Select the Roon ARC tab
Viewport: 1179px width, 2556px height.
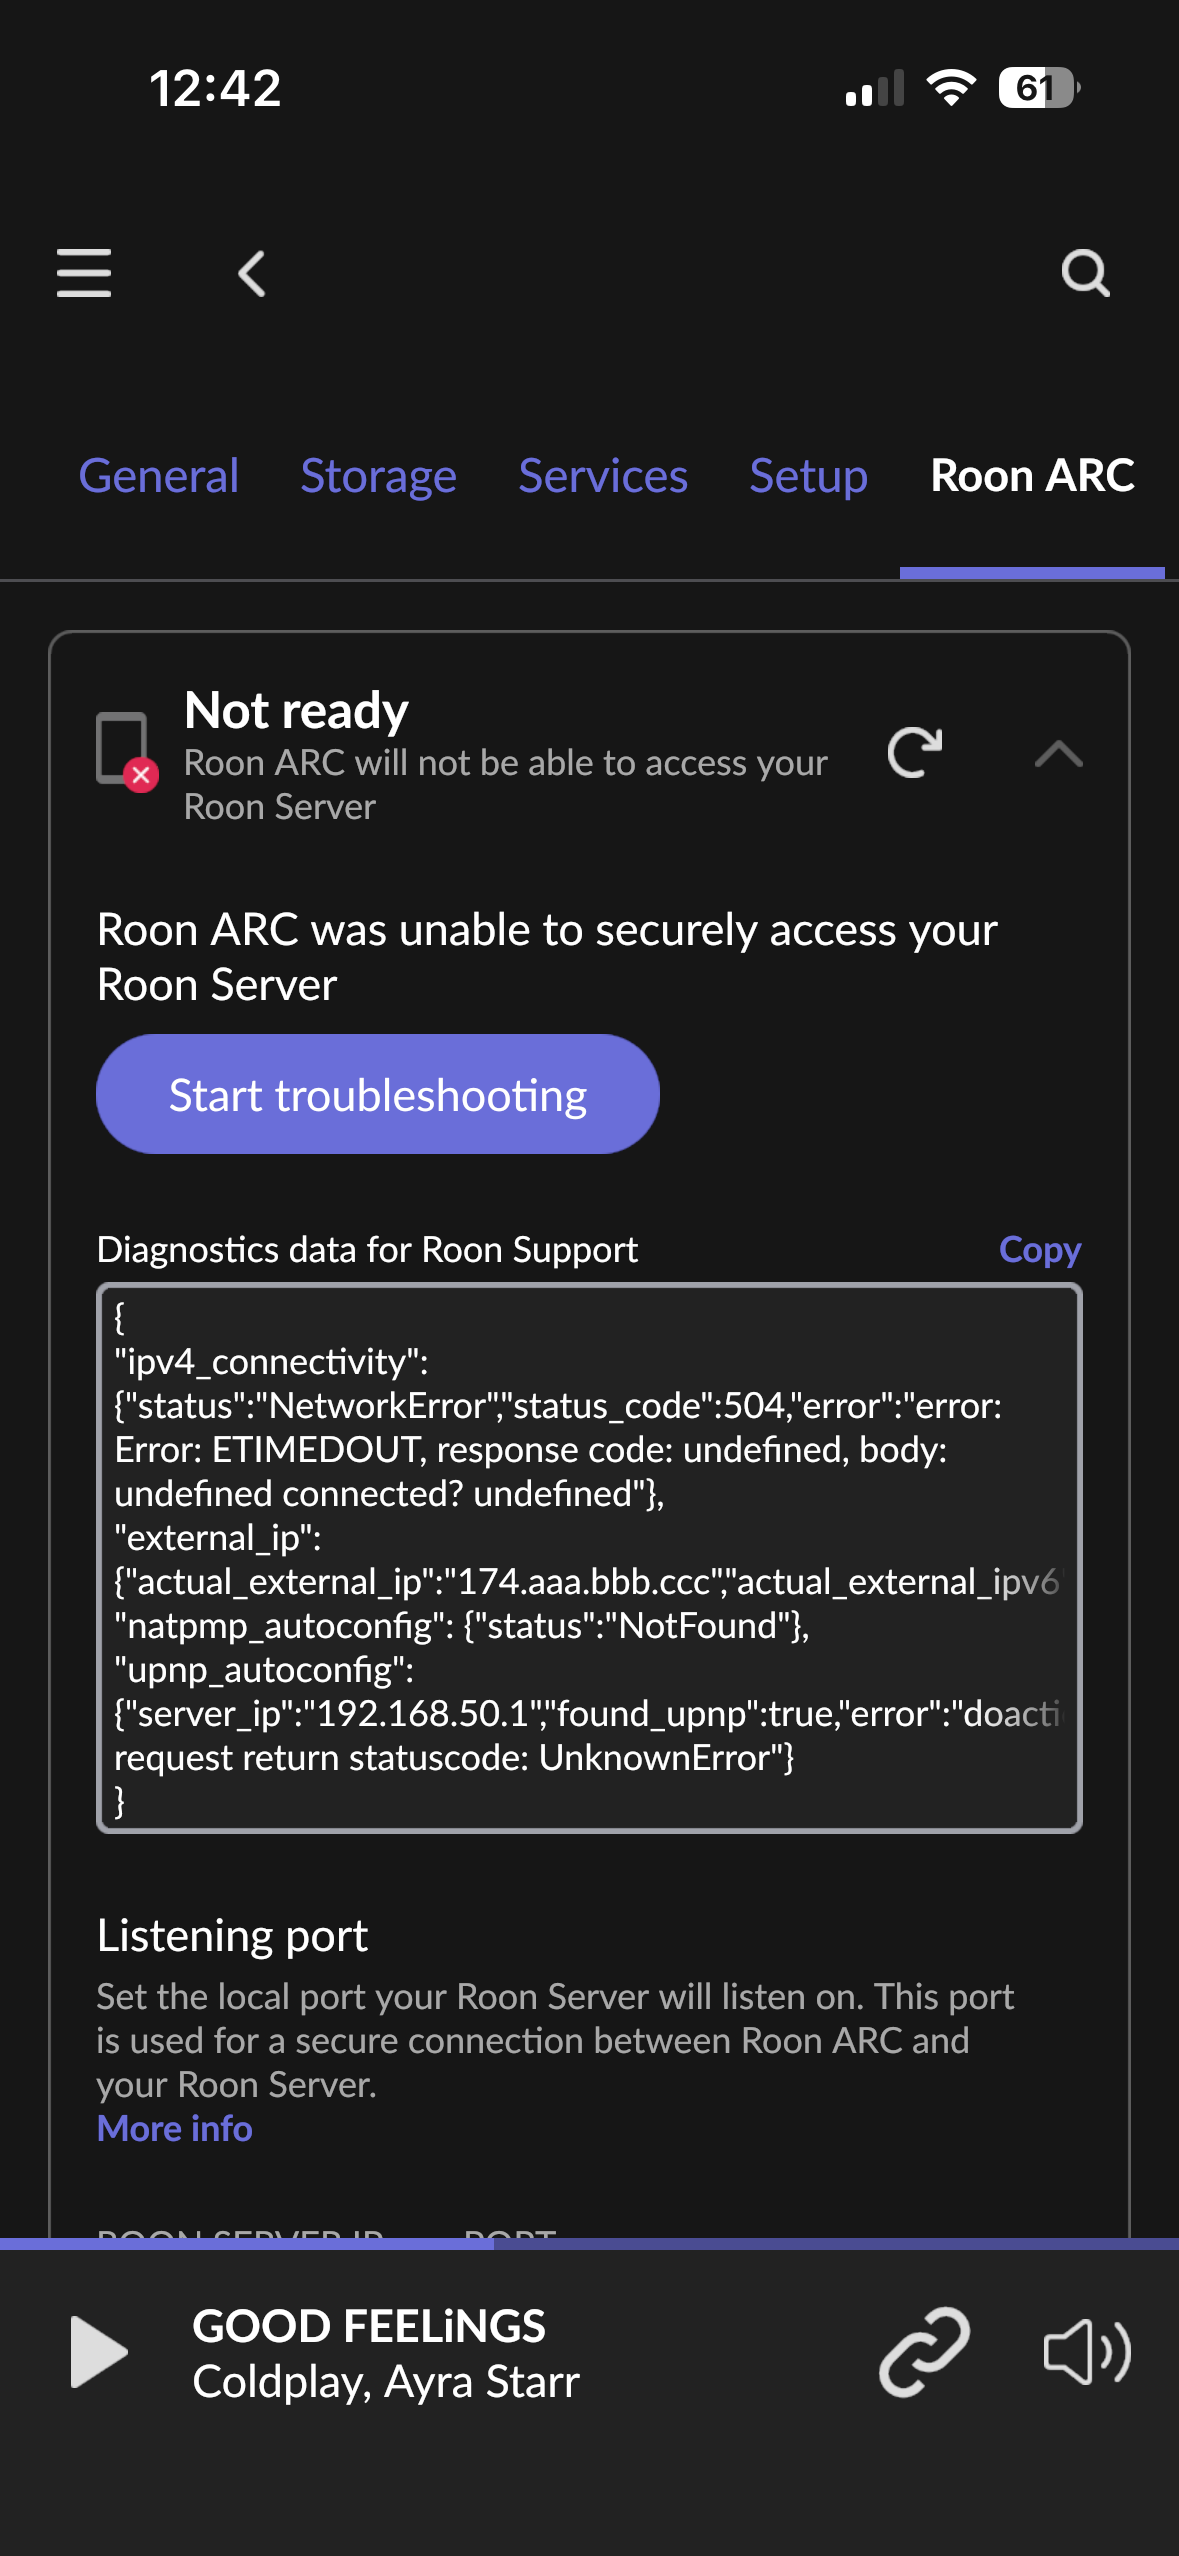(x=1032, y=476)
